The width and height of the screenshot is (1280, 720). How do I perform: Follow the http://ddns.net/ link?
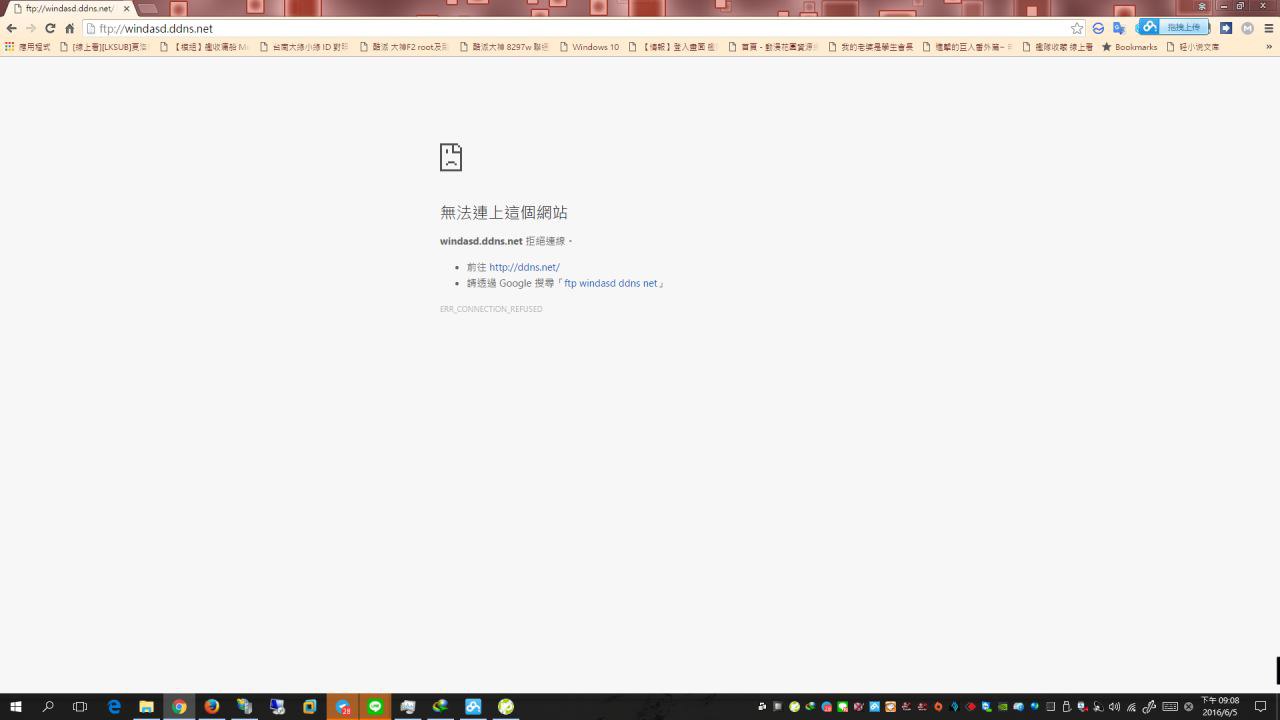click(x=524, y=267)
